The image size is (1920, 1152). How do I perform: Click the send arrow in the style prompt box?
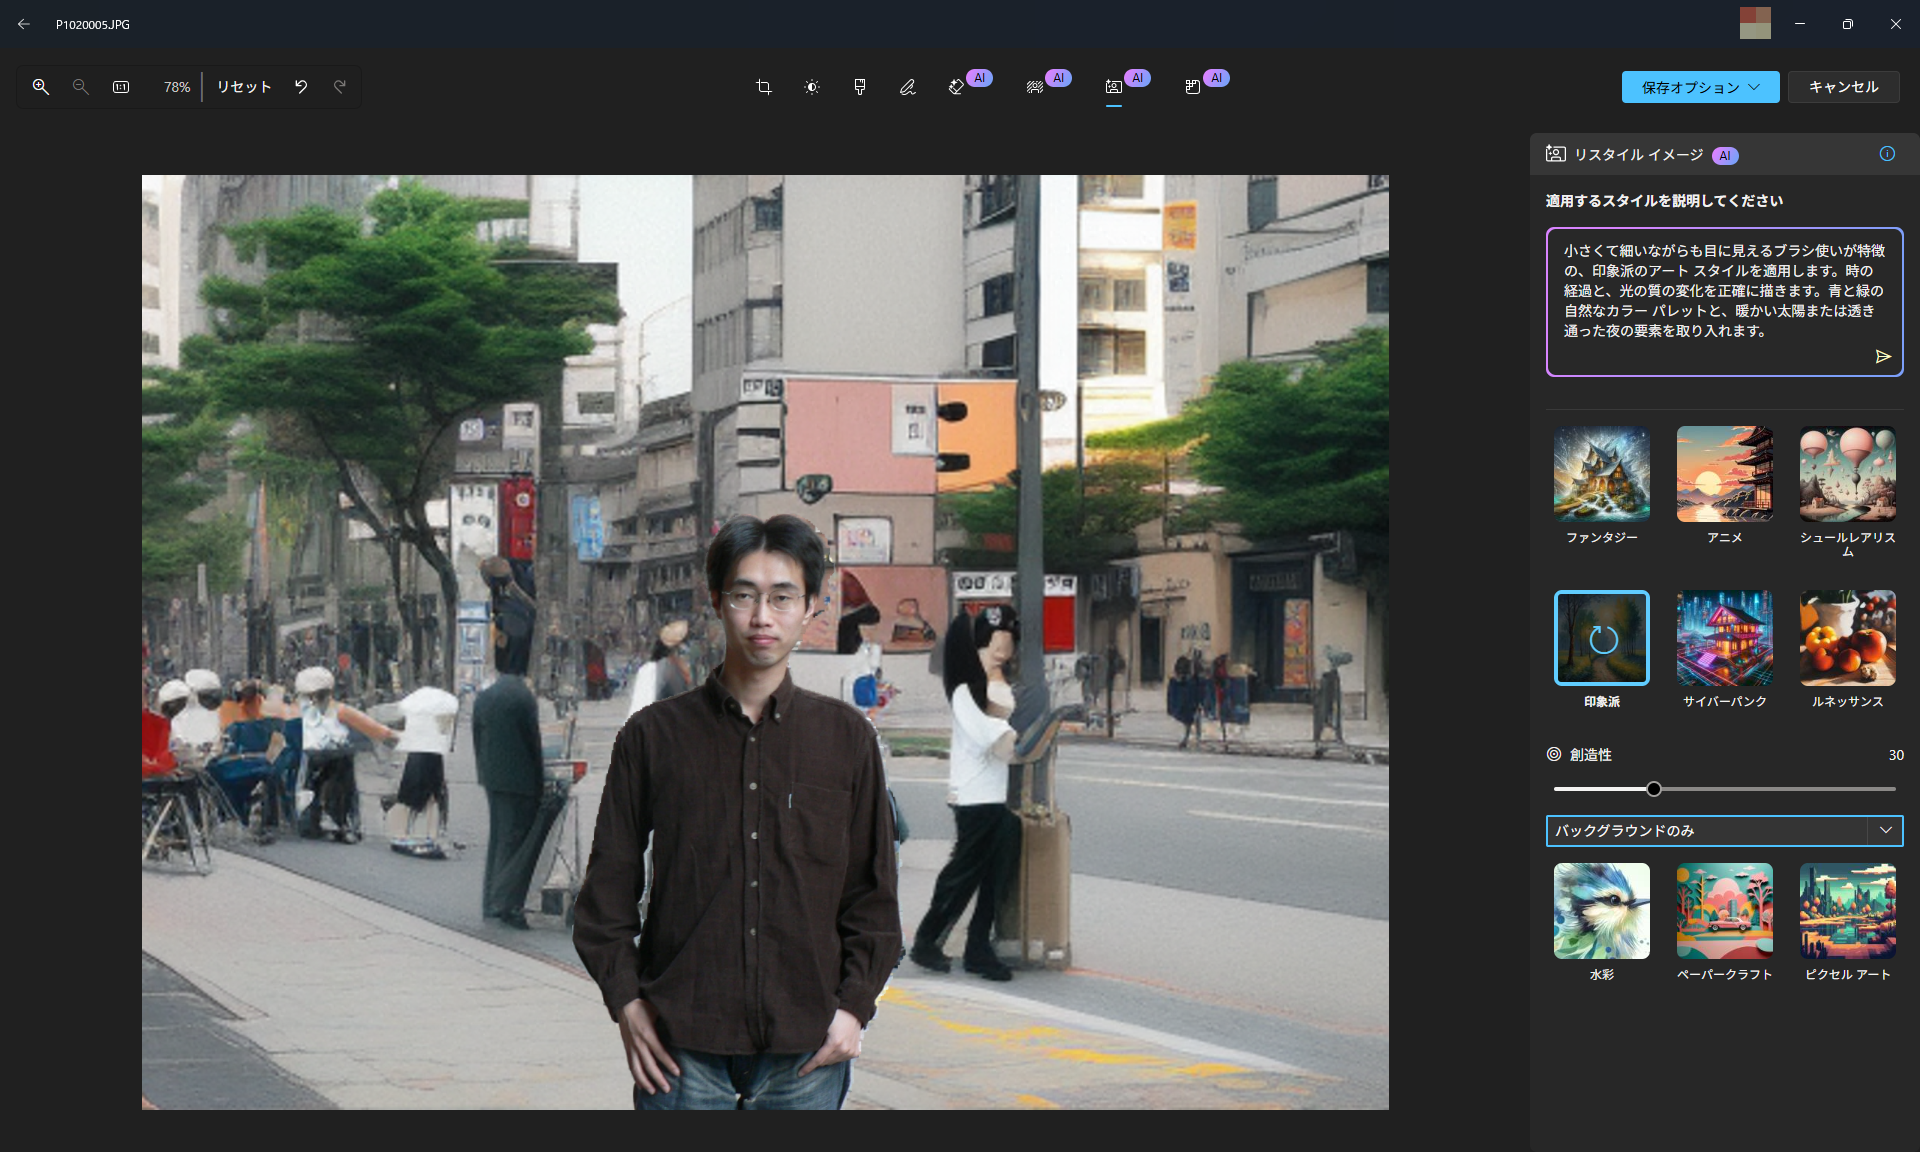coord(1884,357)
